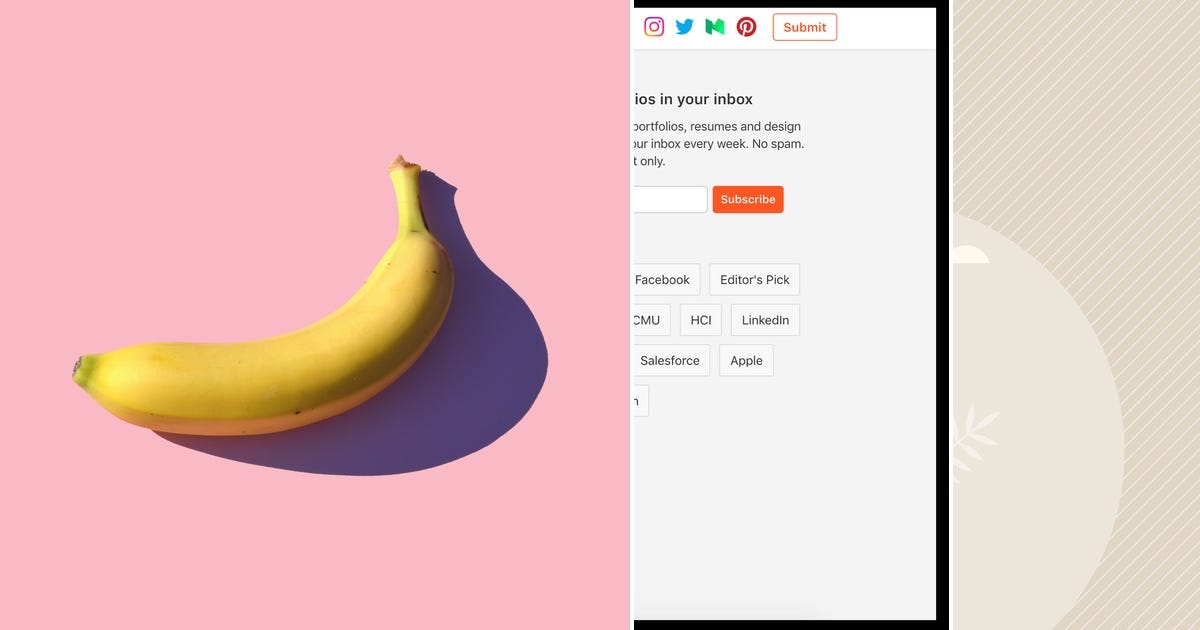
Task: Focus the email input field
Action: point(670,199)
